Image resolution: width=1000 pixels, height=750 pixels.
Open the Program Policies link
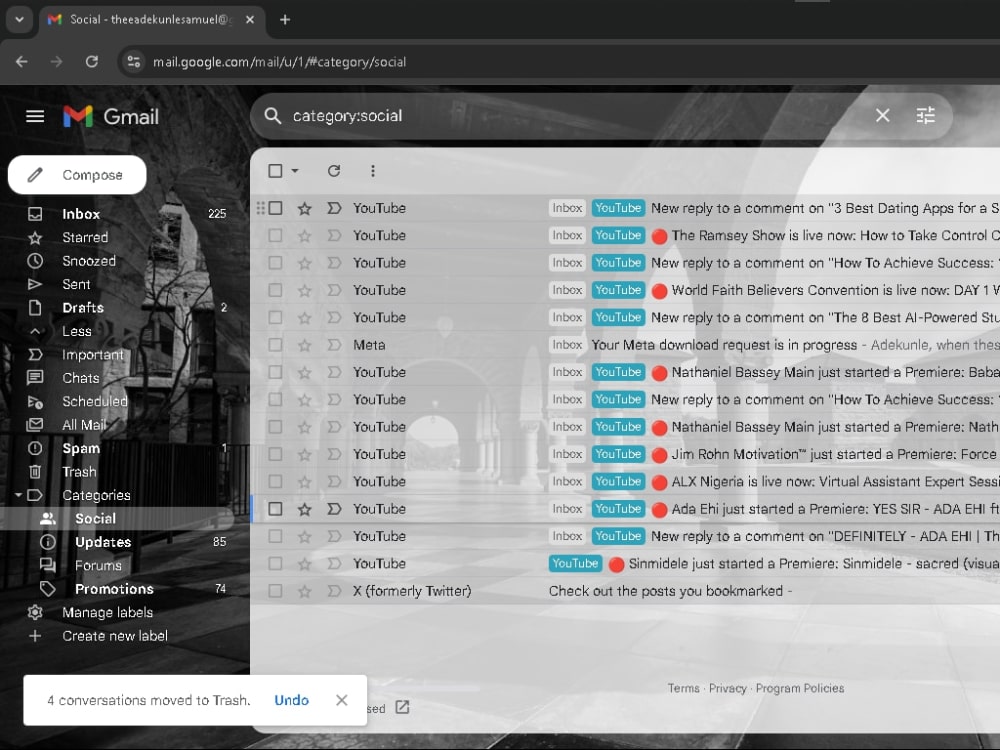(800, 688)
